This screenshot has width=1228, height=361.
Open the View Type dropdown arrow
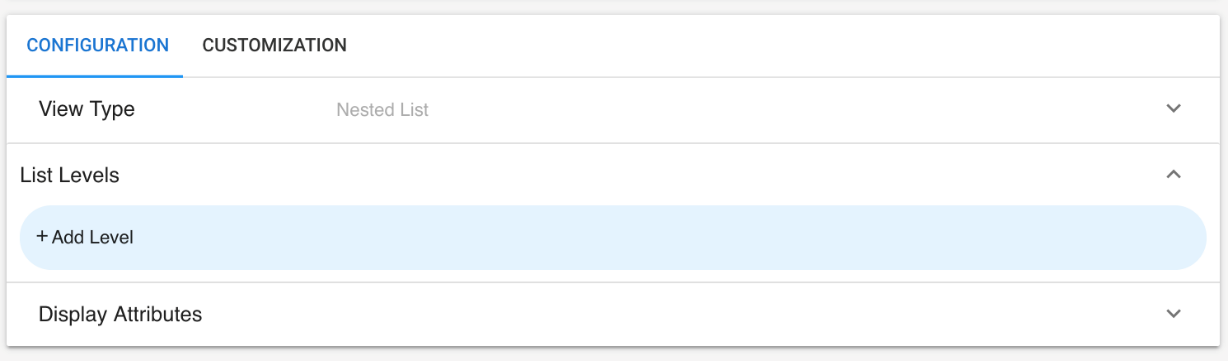[x=1174, y=109]
